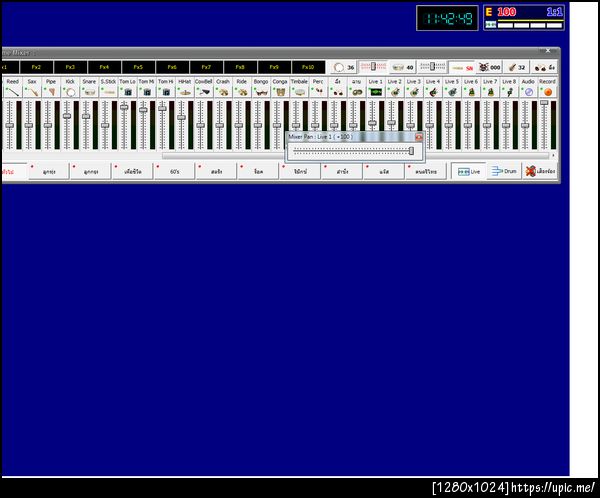Viewport: 600px width, 498px height.
Task: Click the orange Record channel icon
Action: pos(548,92)
